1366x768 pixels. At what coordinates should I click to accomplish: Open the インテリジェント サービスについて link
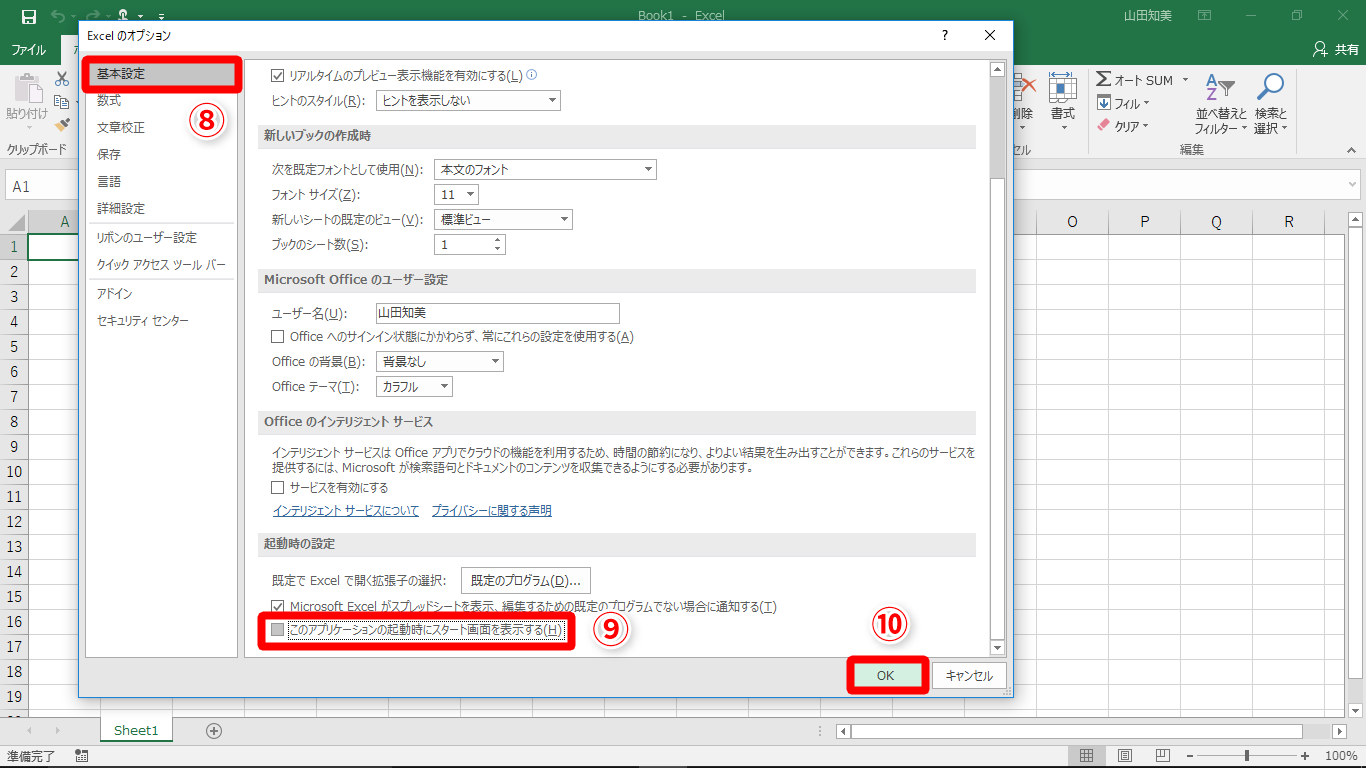pyautogui.click(x=346, y=511)
